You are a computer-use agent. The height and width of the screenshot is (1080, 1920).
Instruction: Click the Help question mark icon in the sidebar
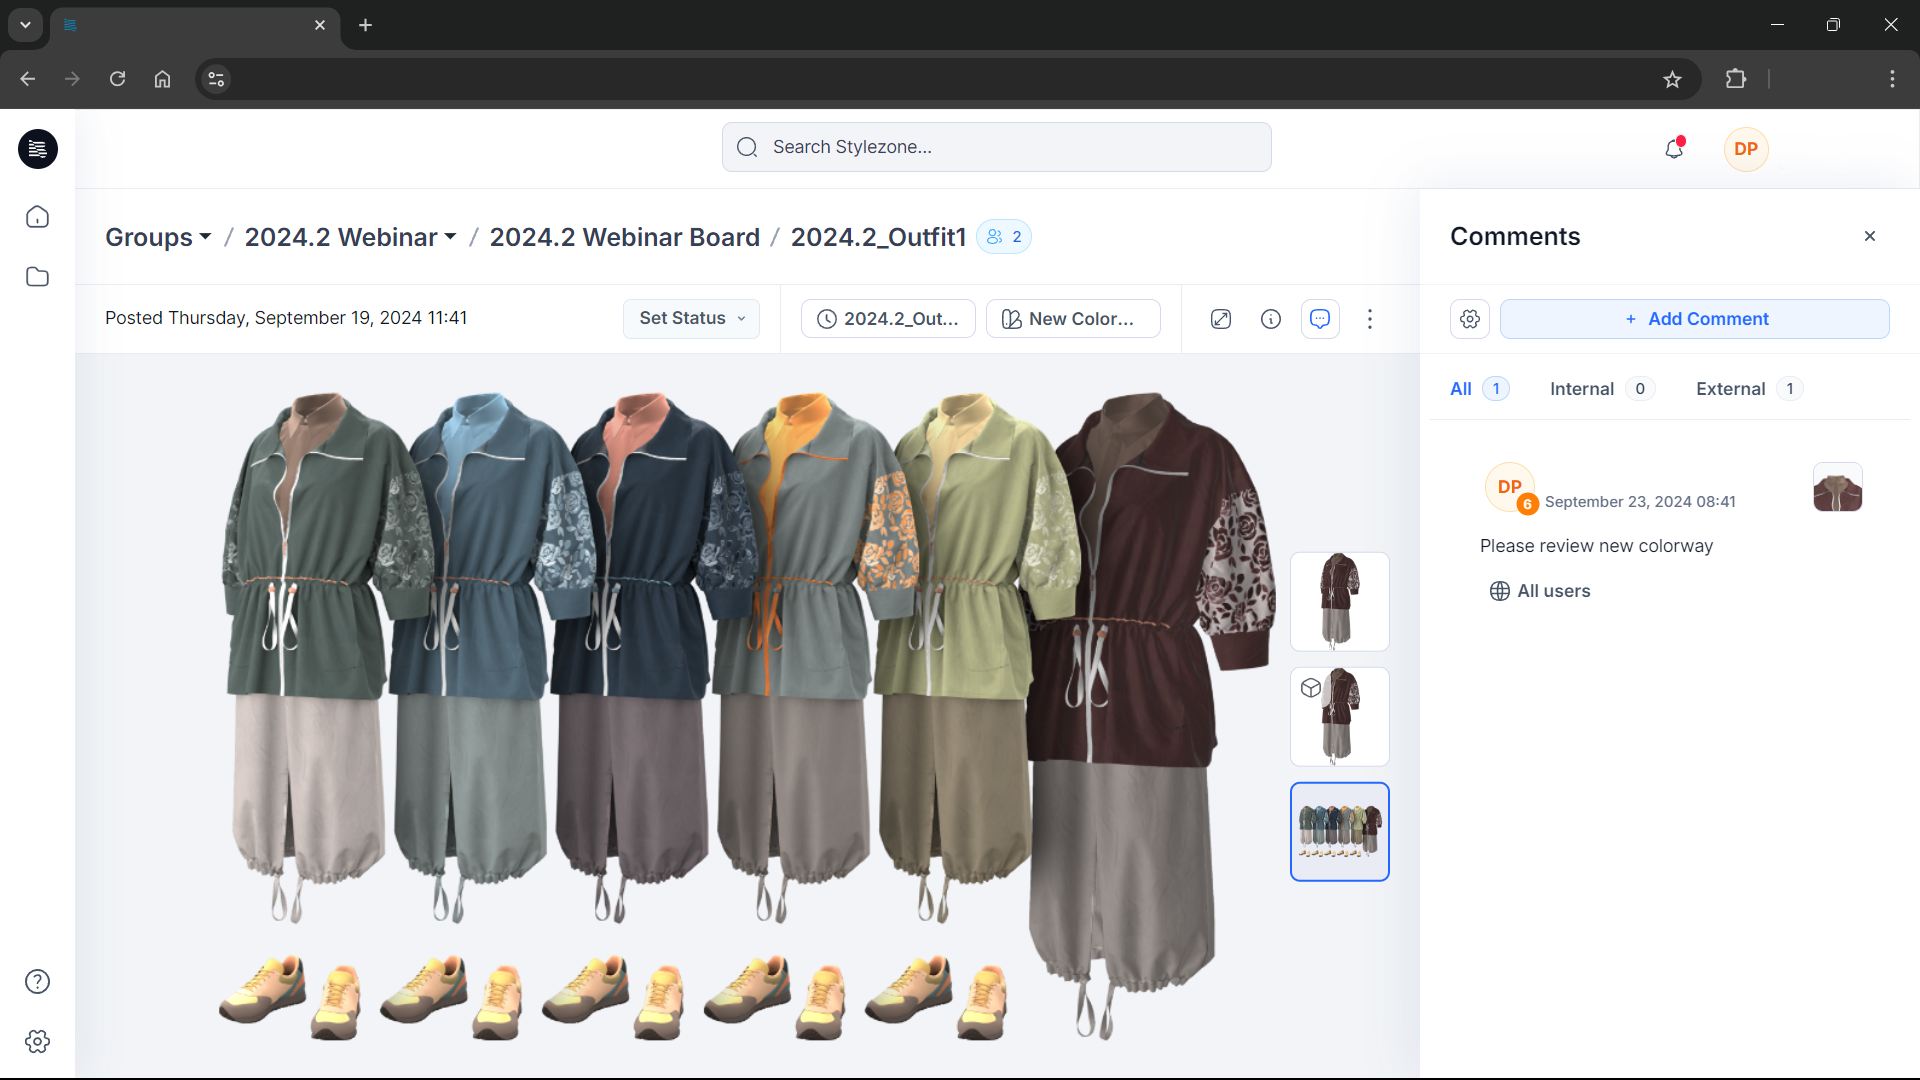37,981
